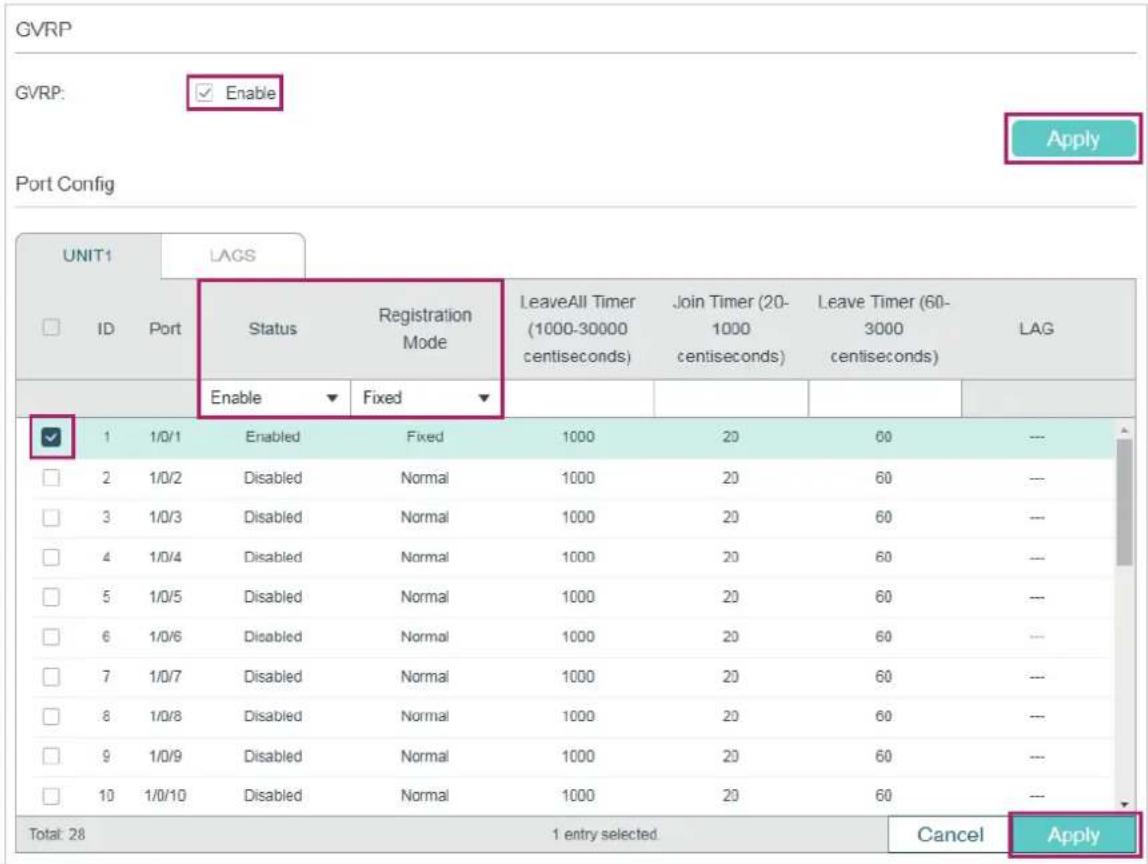This screenshot has height=864, width=1148.
Task: Click the Fixed mode cell of port 1/0/1
Action: point(425,437)
